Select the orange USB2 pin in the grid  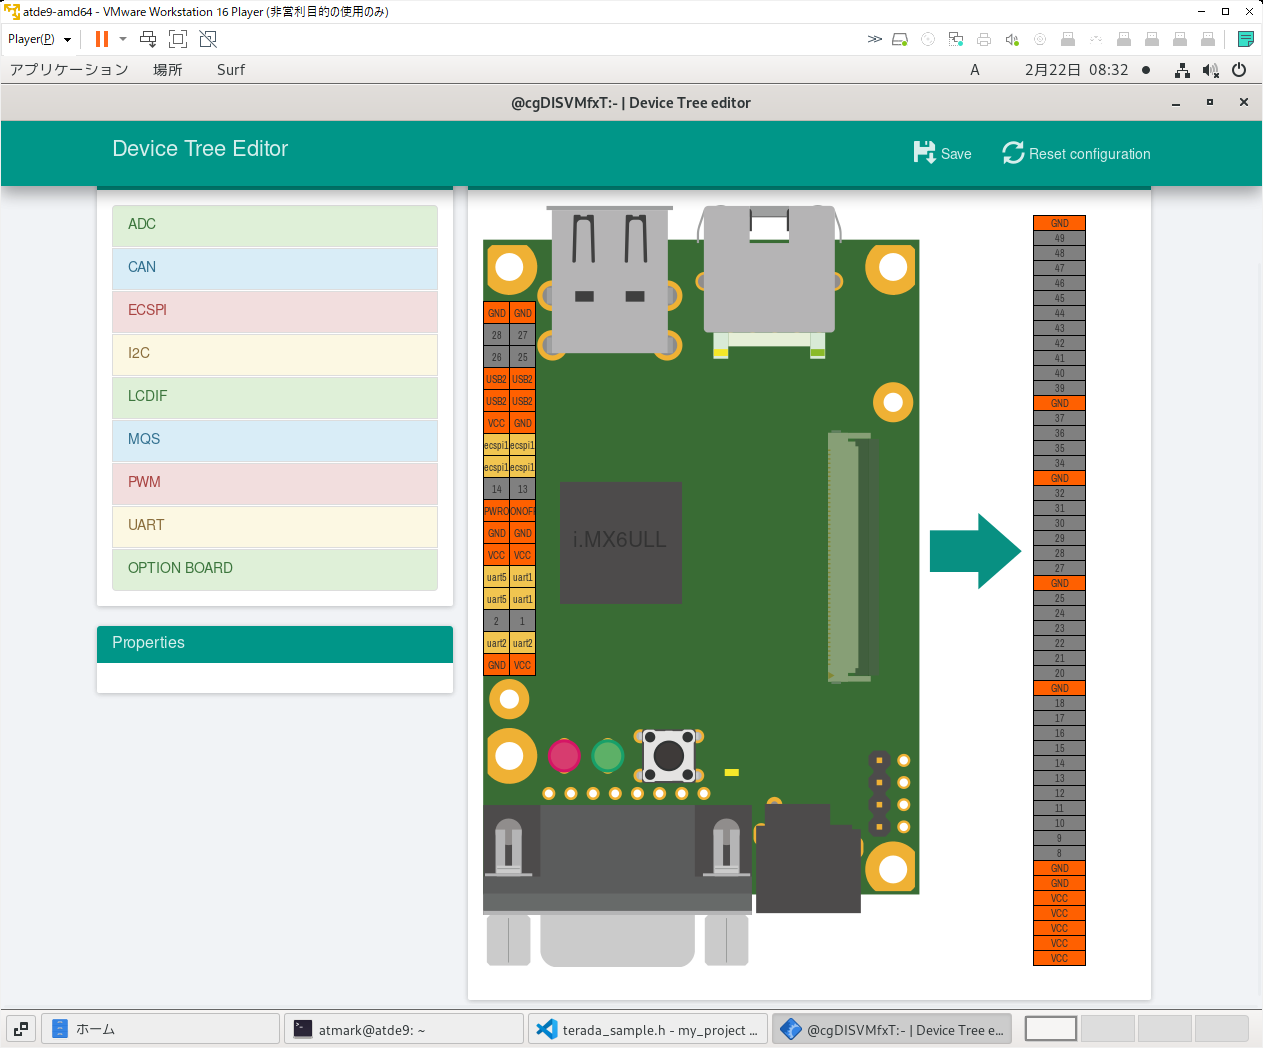click(496, 379)
